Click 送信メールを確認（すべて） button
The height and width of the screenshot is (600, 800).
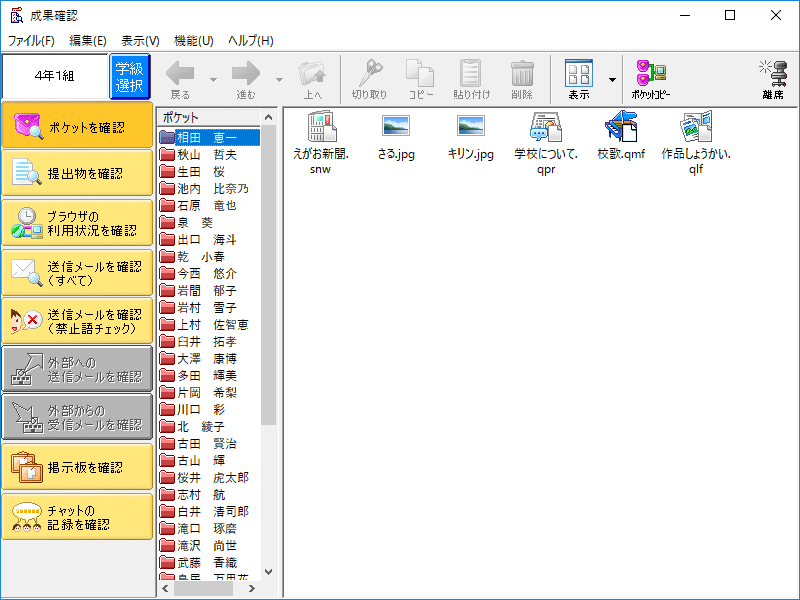tap(77, 272)
